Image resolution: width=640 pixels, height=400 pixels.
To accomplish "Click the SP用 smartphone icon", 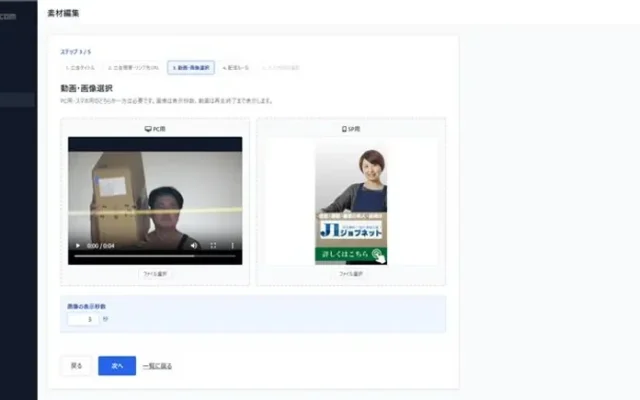I will coord(344,129).
